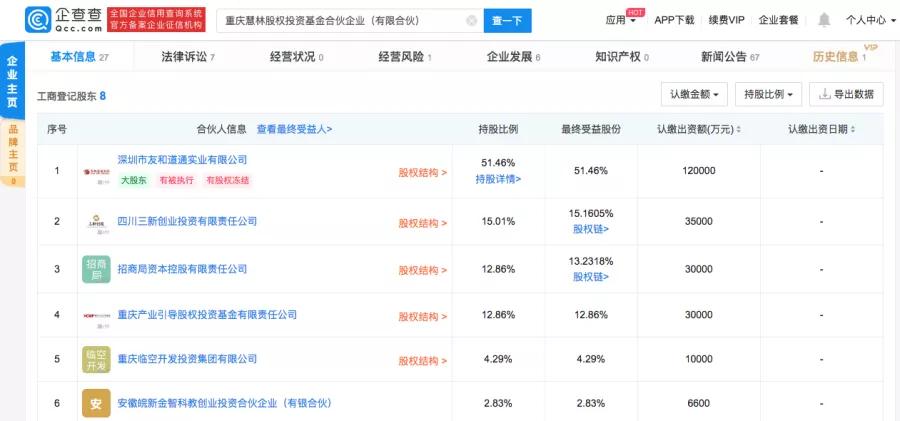Click the 4.29% 持股比例 cell of 重庆临空开发投资集团

click(x=498, y=359)
